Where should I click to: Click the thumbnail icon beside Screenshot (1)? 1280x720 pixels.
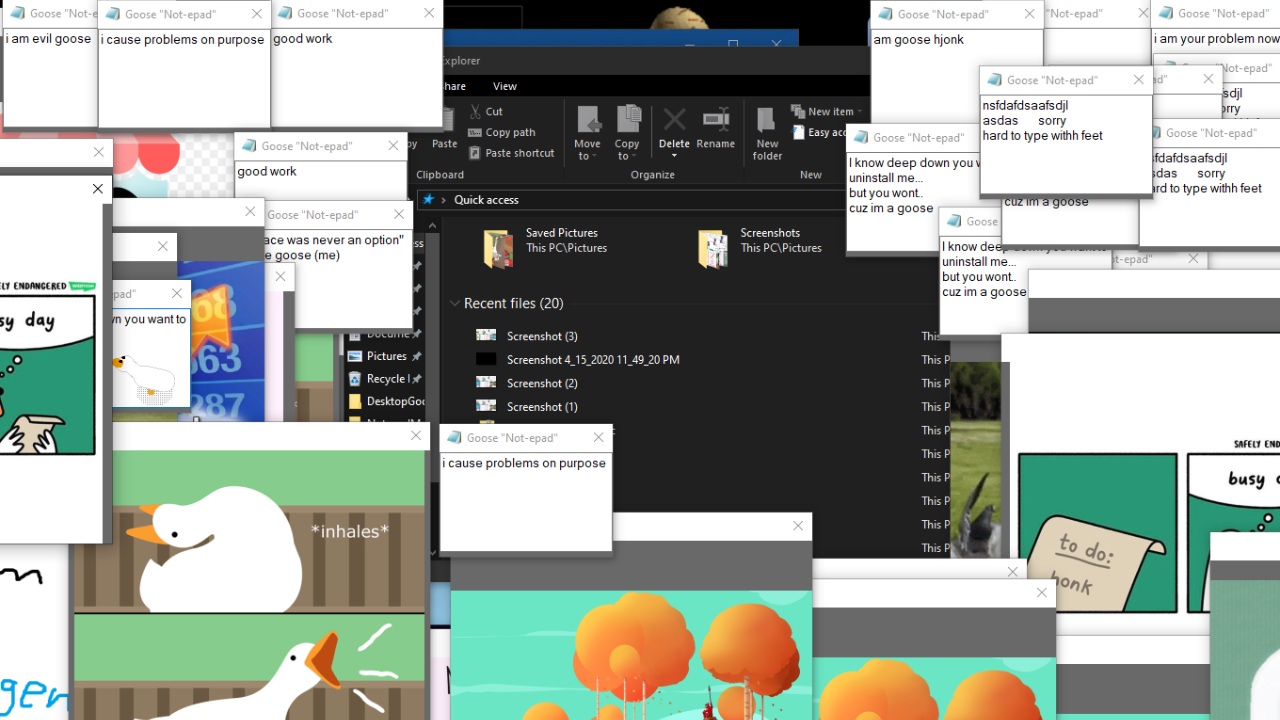(486, 407)
